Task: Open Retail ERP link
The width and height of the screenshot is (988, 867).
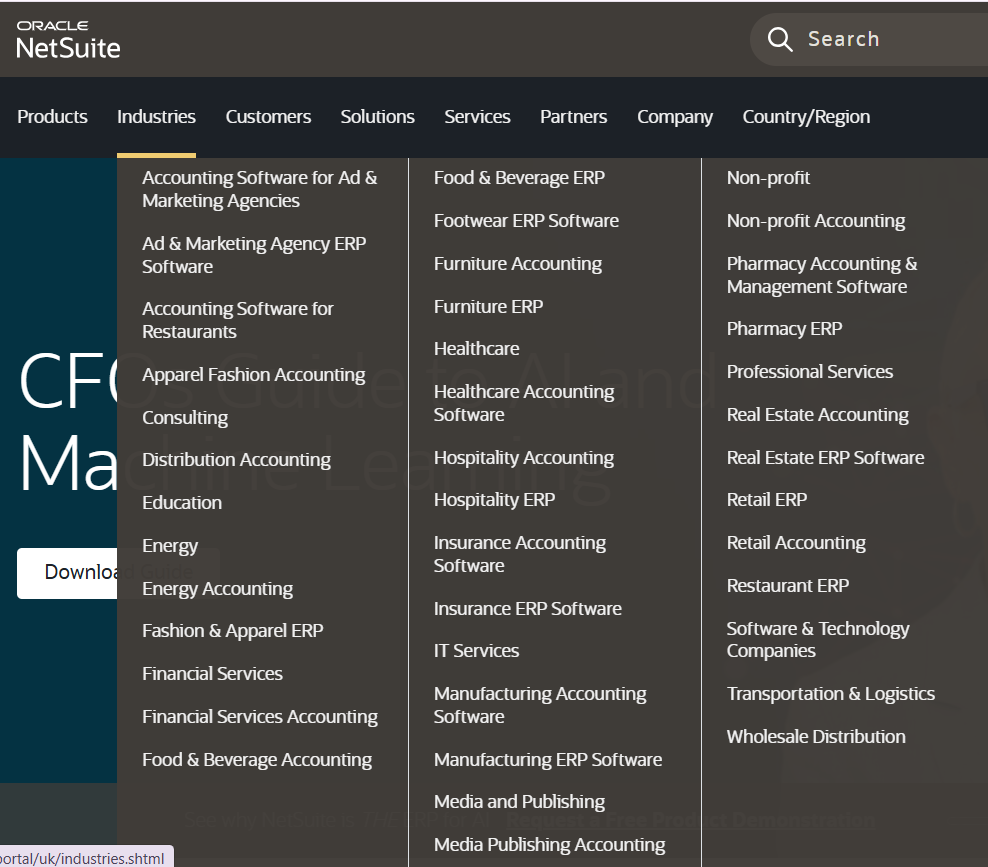Action: coord(766,500)
